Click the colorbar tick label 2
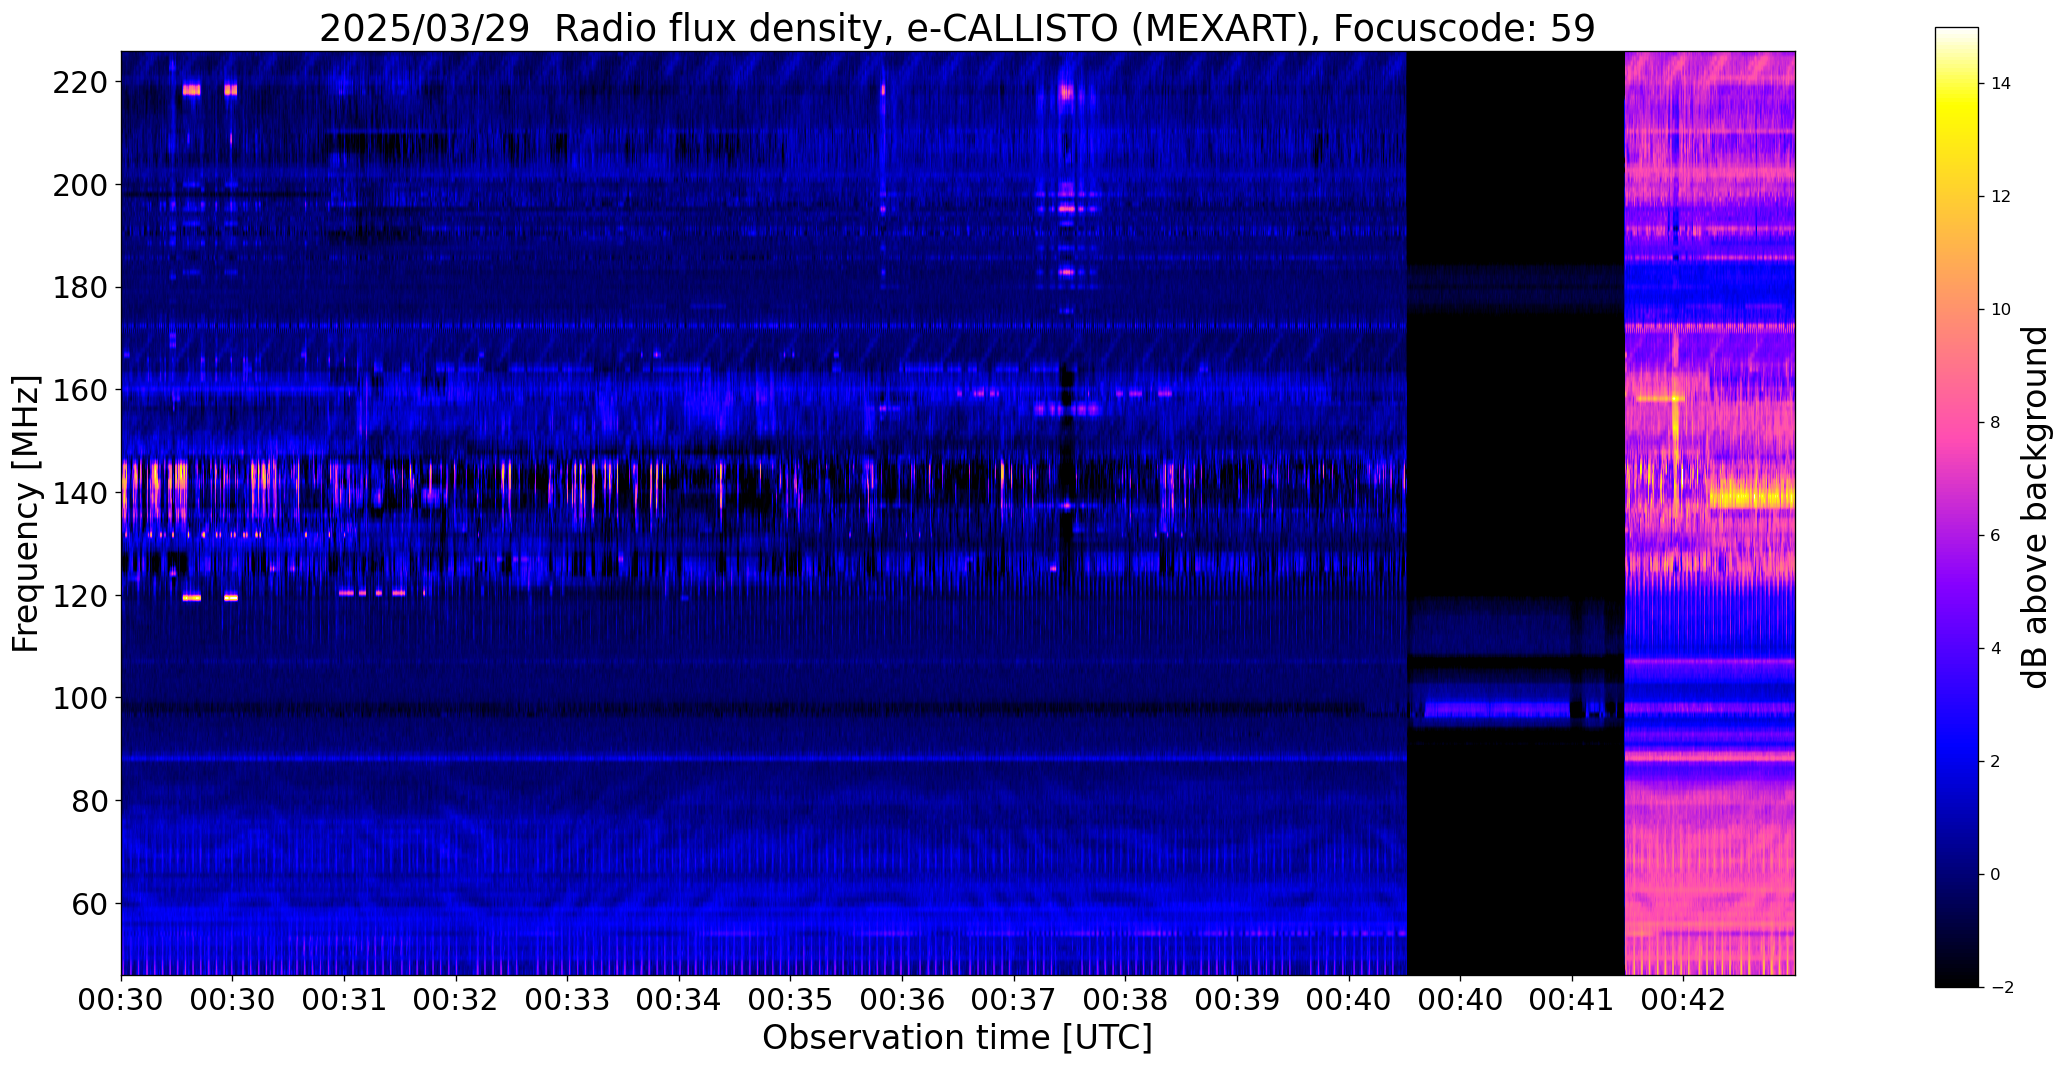Screen dimensions: 2066x1067 (1995, 762)
